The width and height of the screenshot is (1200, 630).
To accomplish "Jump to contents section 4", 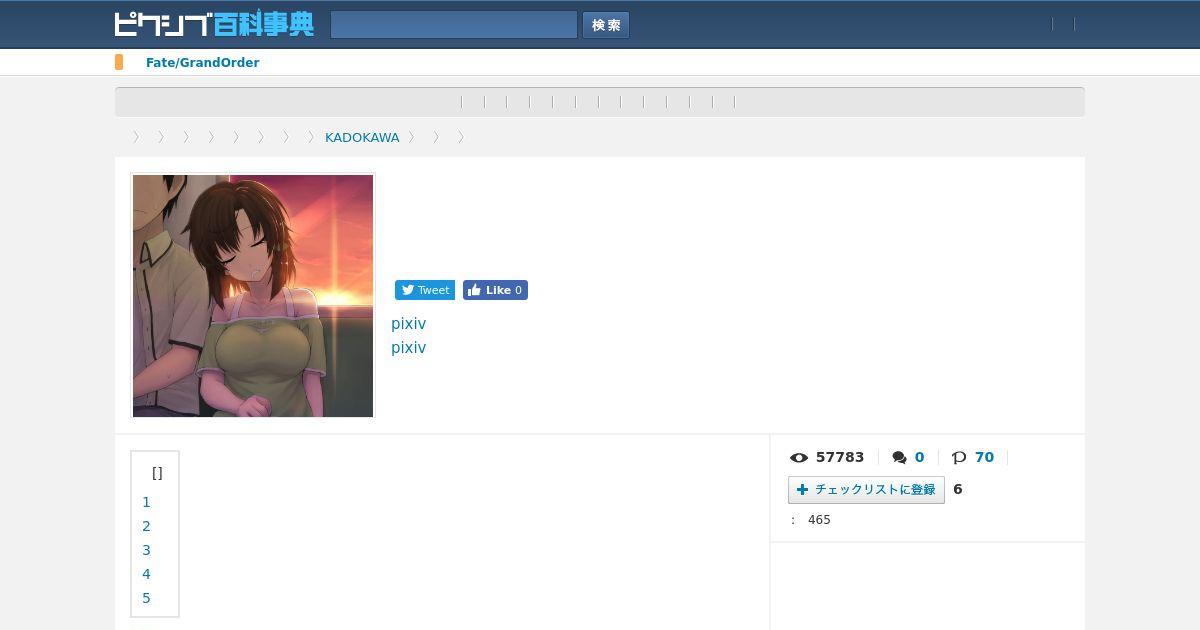I will (146, 574).
